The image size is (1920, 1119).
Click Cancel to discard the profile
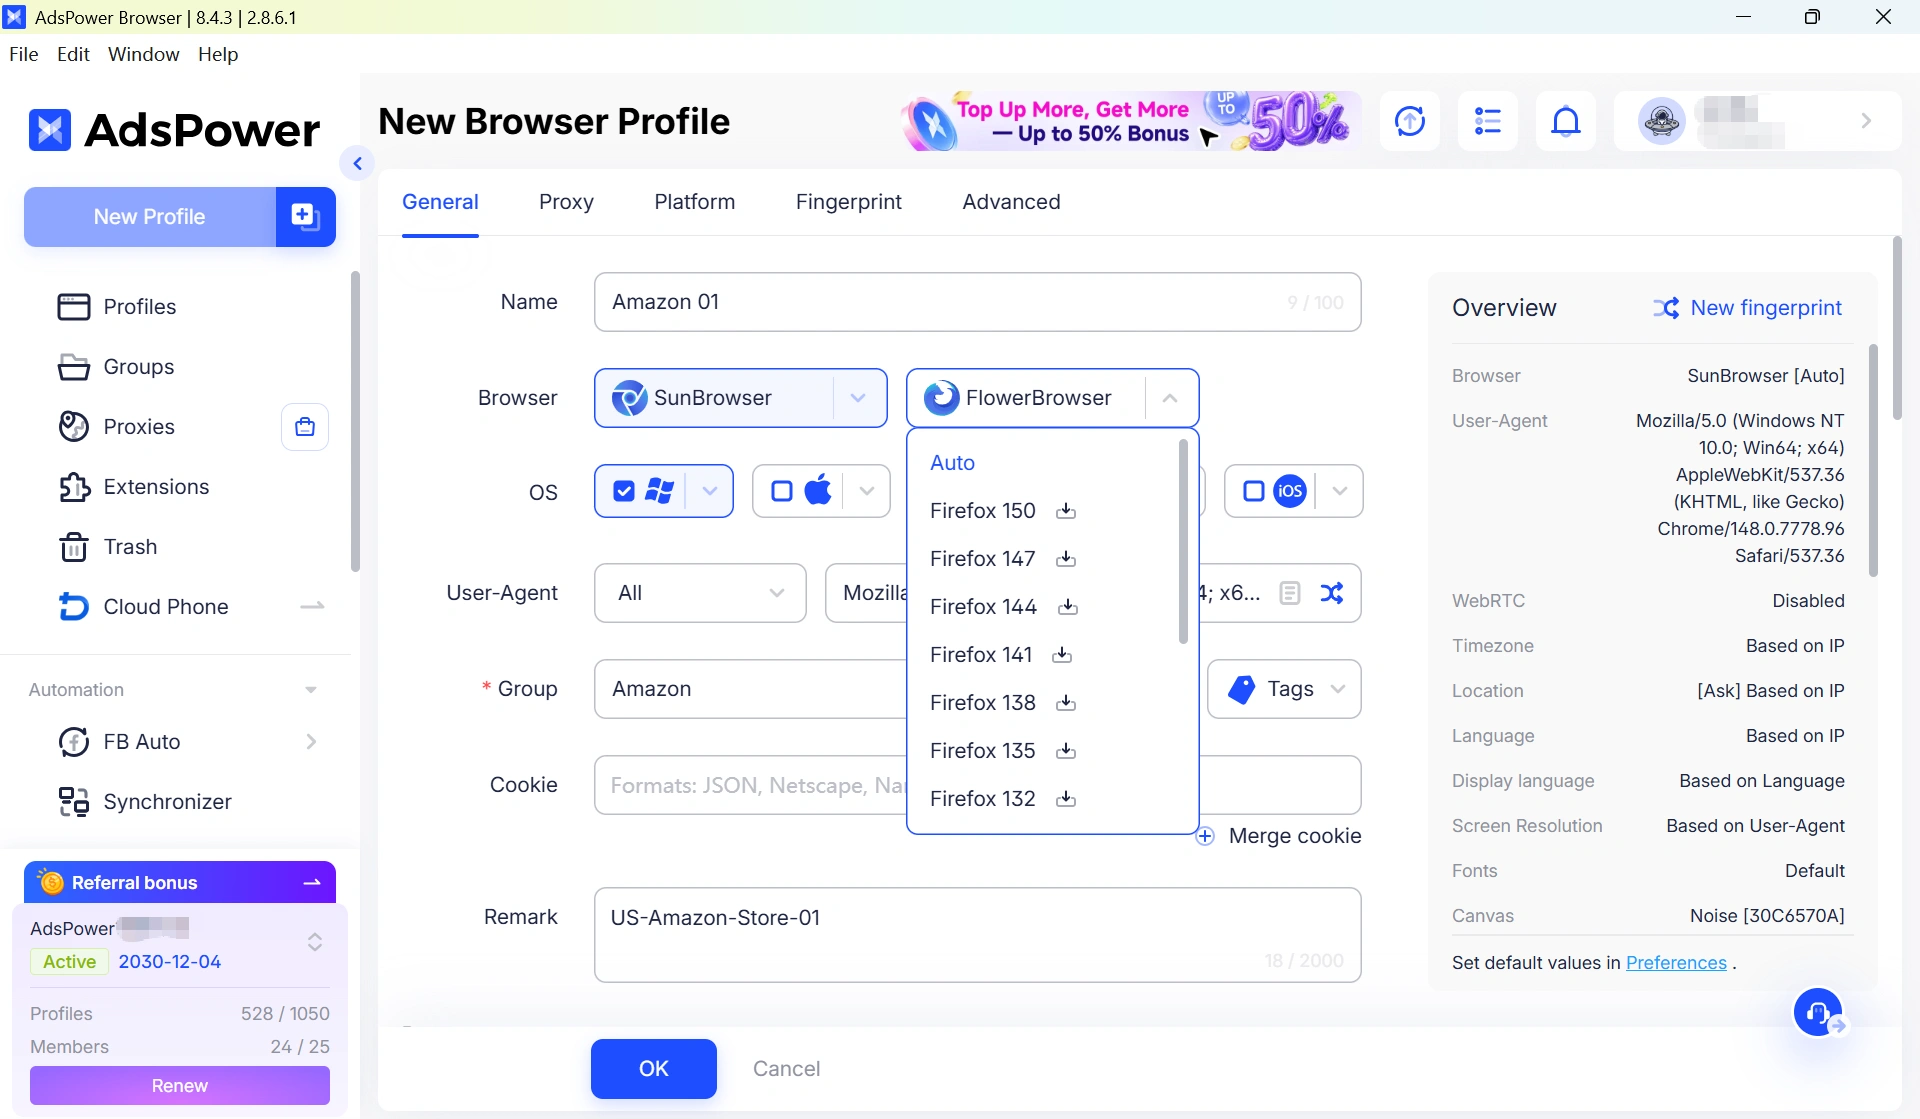point(786,1068)
